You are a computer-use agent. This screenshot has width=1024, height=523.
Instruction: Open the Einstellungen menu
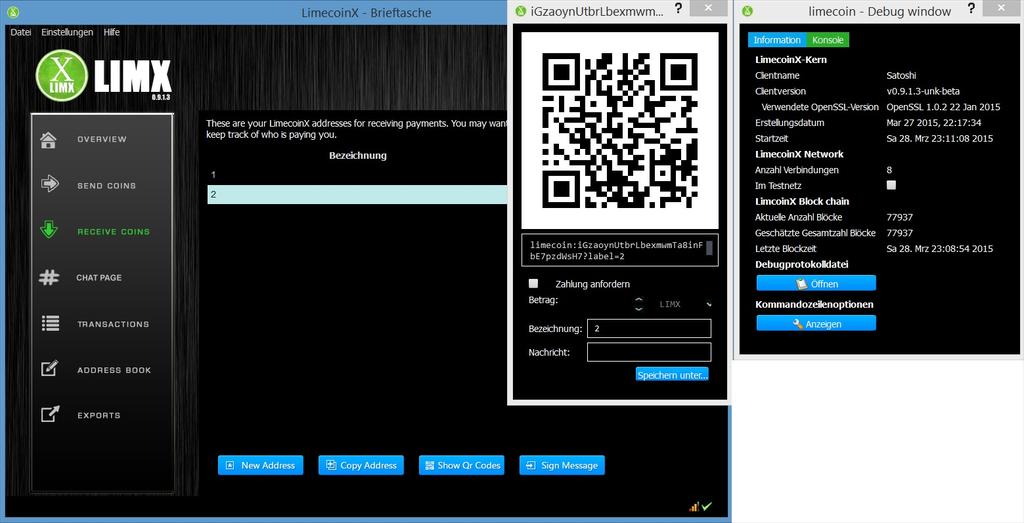[x=67, y=32]
